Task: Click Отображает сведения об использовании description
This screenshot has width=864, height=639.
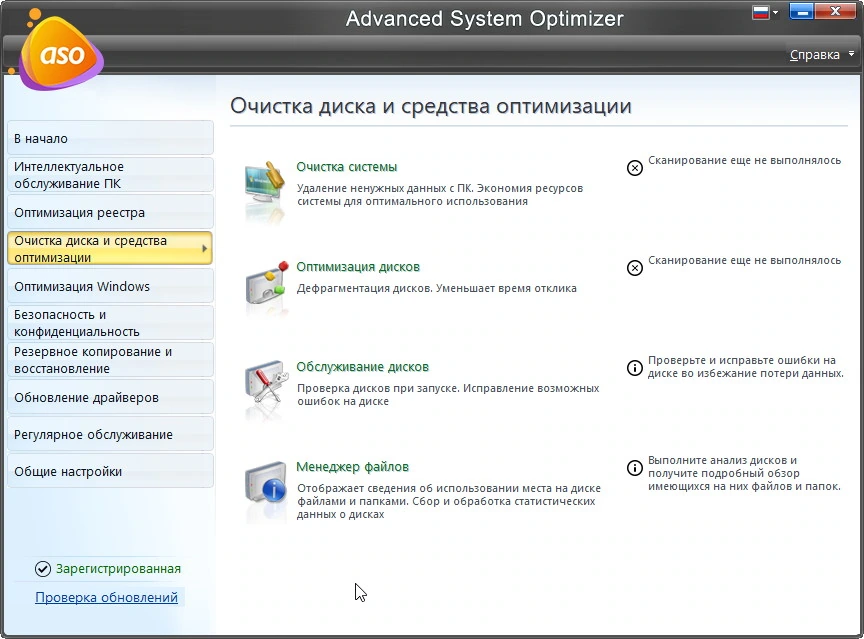Action: (x=449, y=501)
